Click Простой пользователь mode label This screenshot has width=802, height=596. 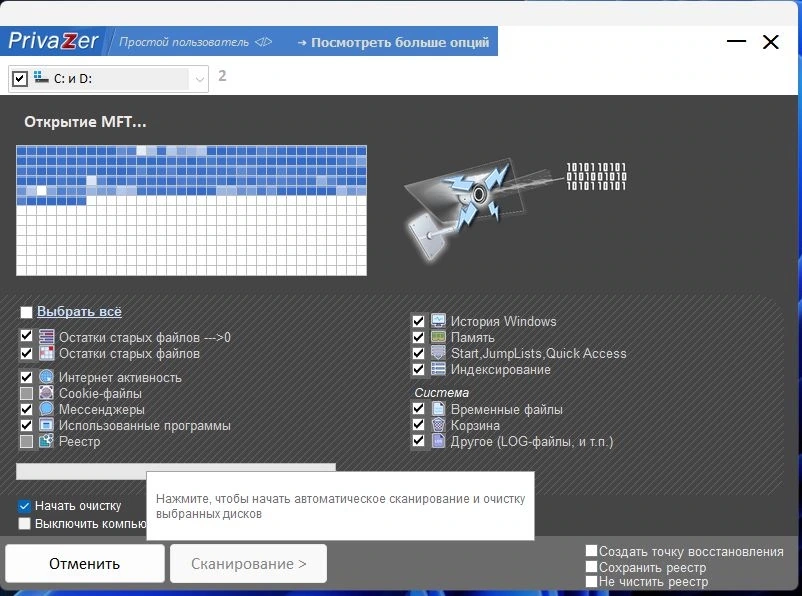click(184, 42)
